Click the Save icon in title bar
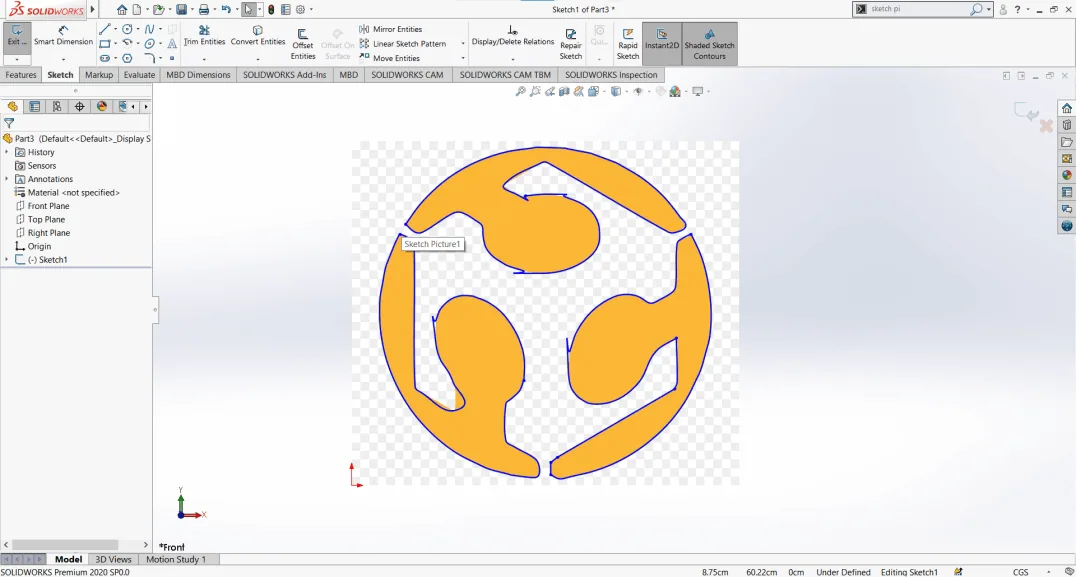 [181, 10]
